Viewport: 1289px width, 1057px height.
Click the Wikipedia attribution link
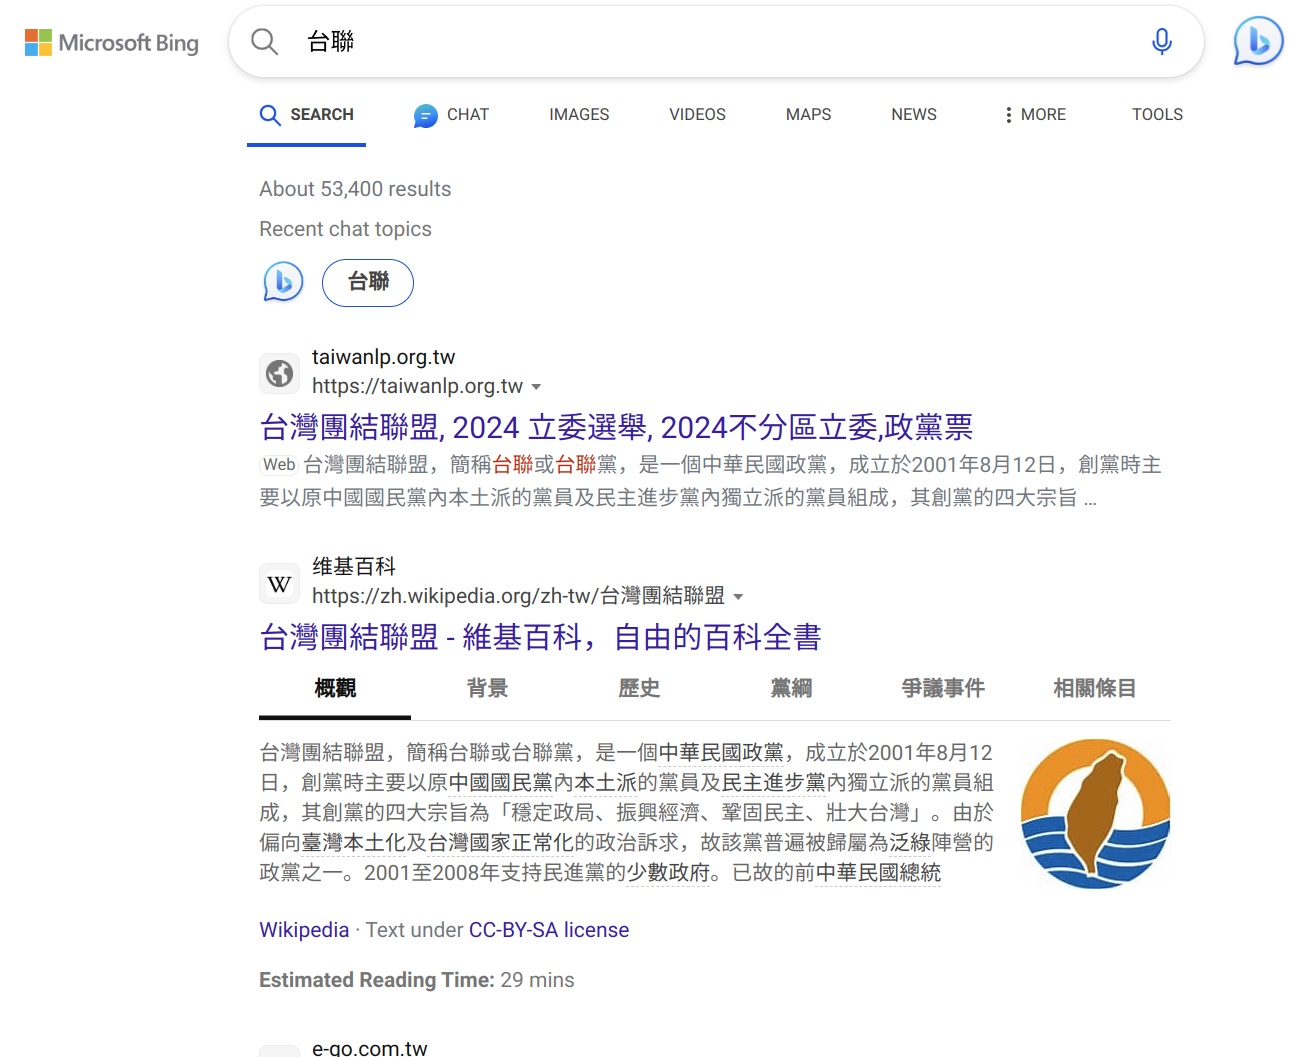click(304, 930)
